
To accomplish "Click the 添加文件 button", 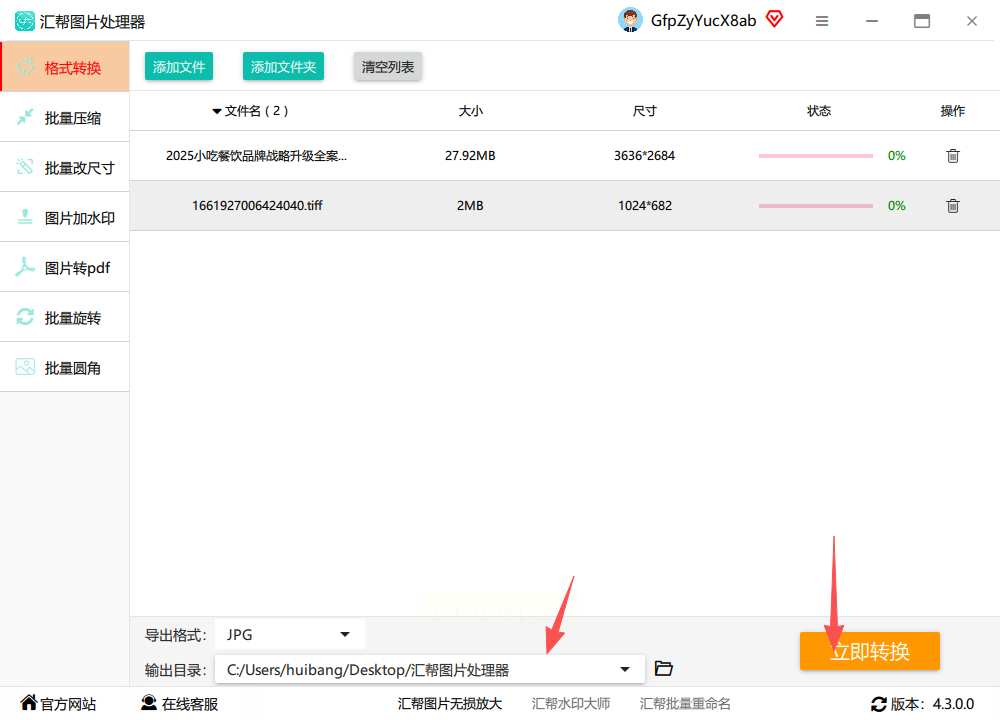I will coord(179,66).
